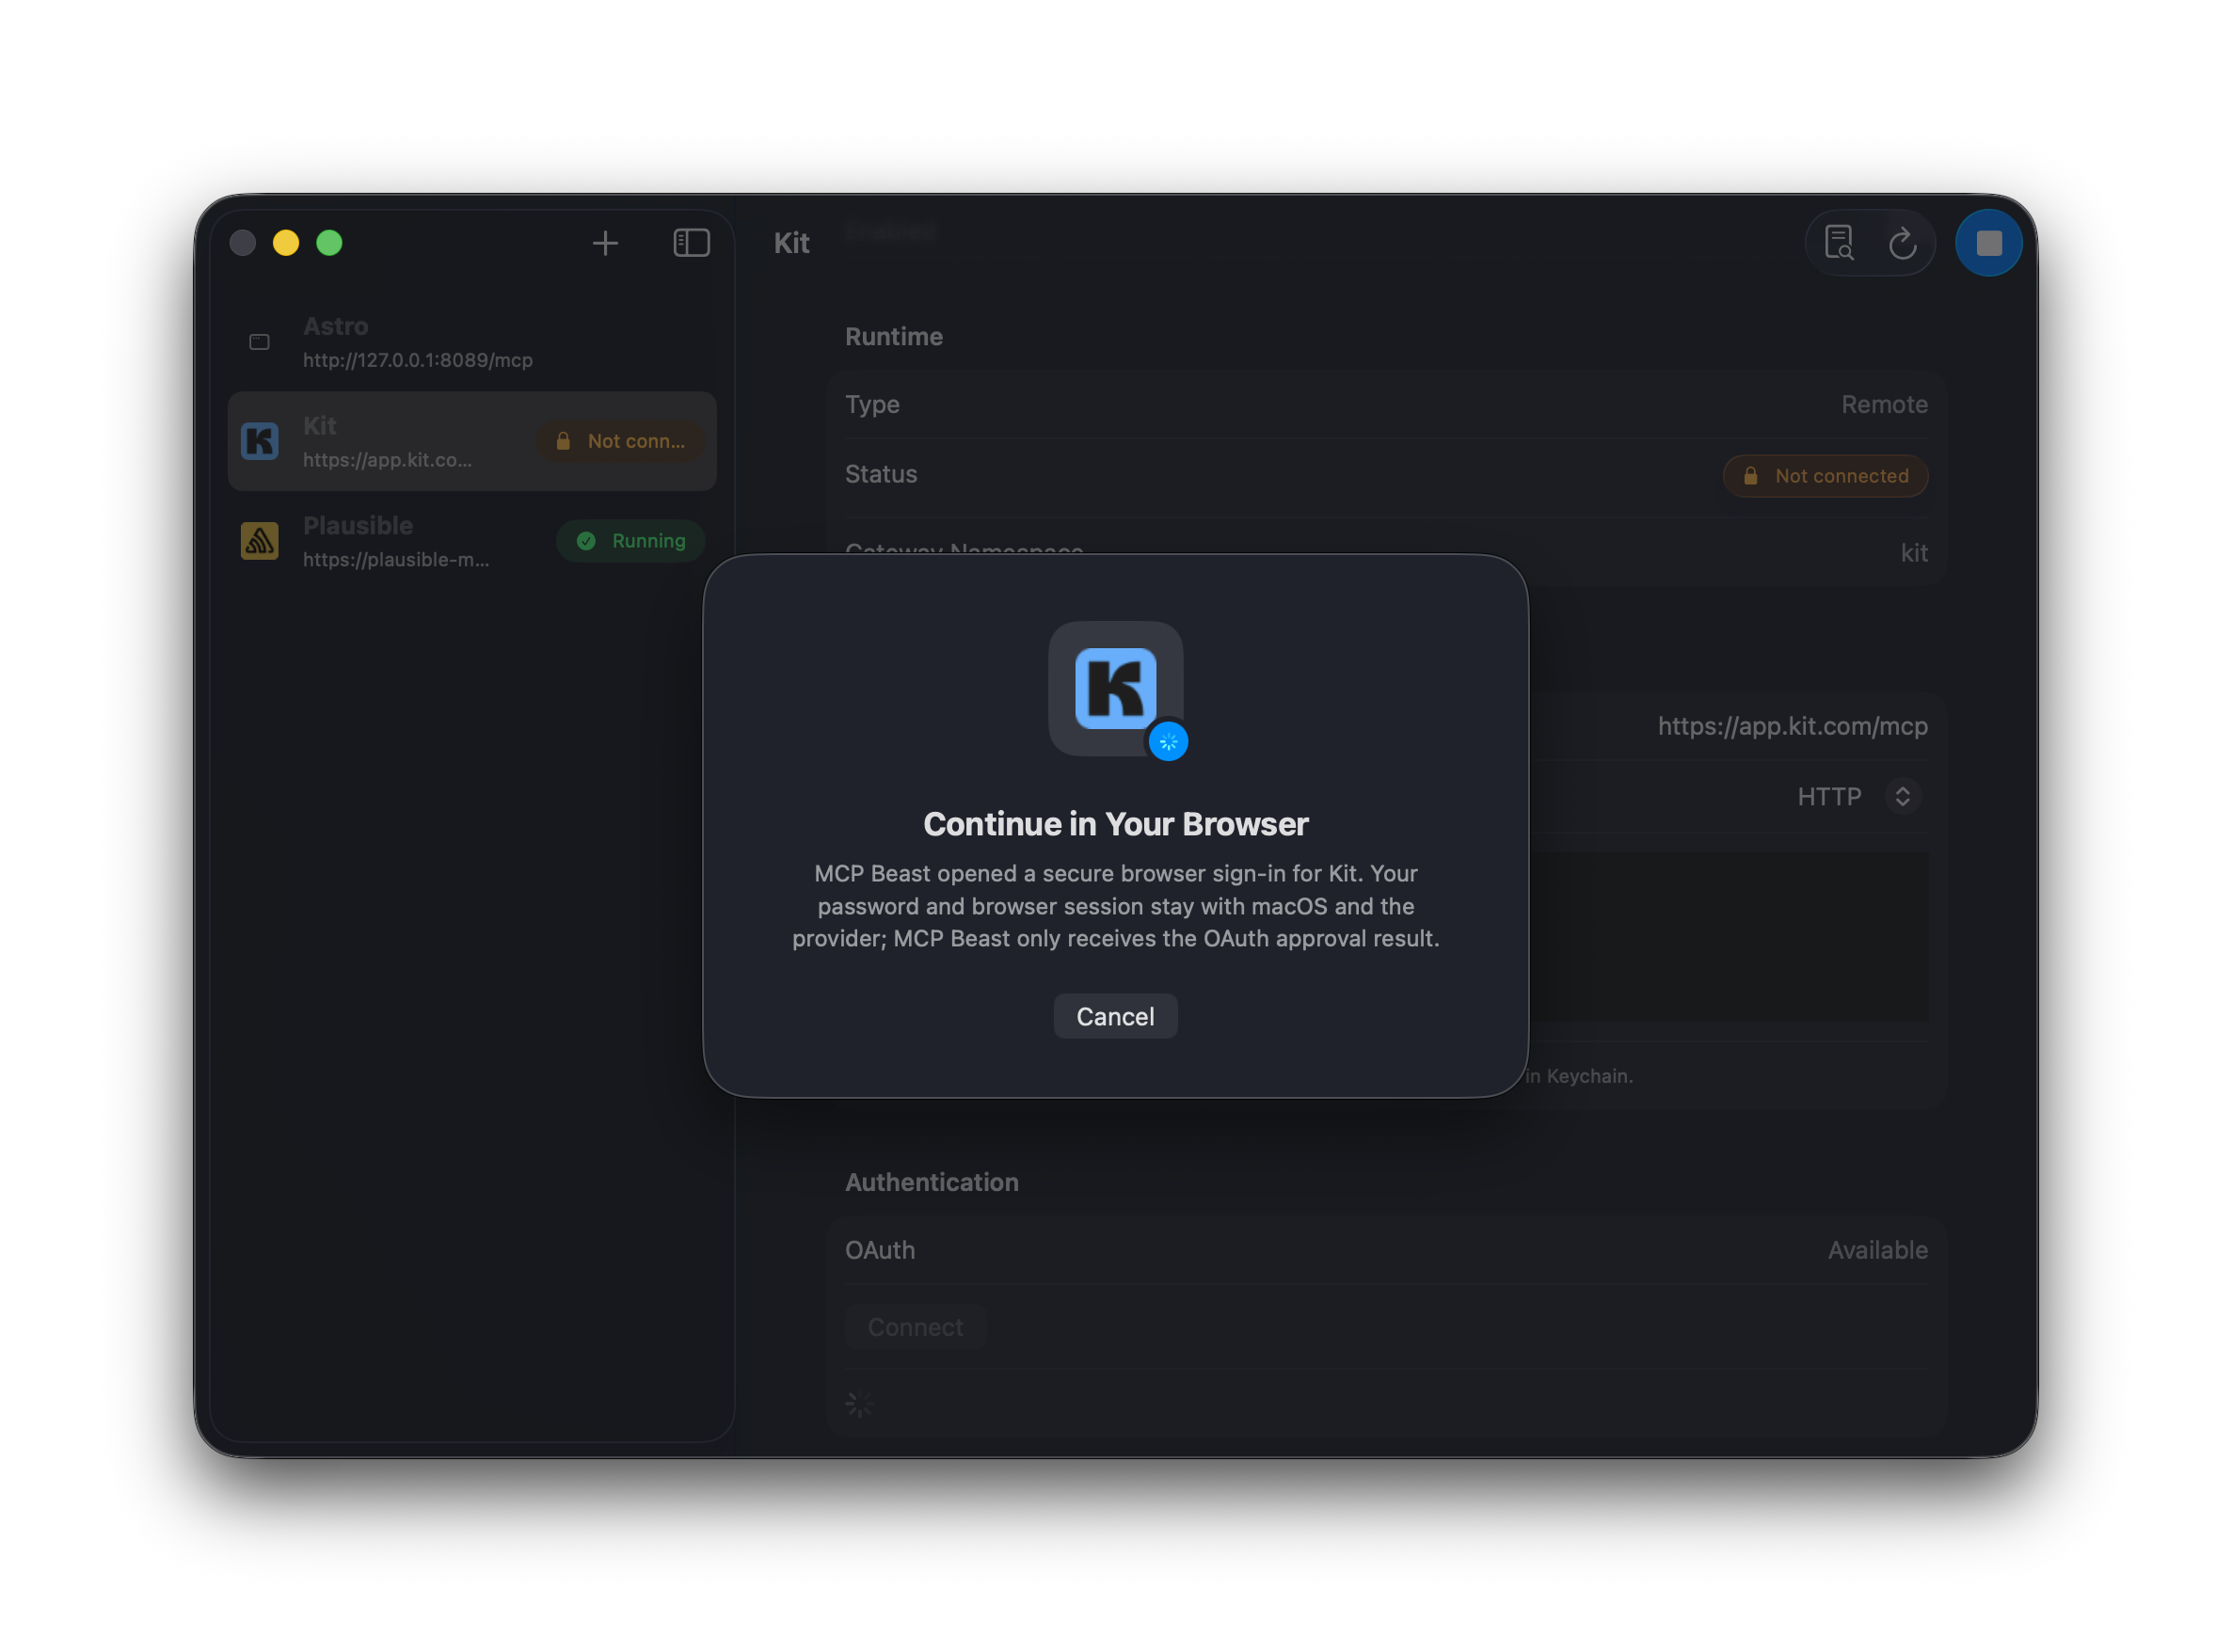Click the Not connected status badge
The width and height of the screenshot is (2232, 1652).
pos(1825,476)
